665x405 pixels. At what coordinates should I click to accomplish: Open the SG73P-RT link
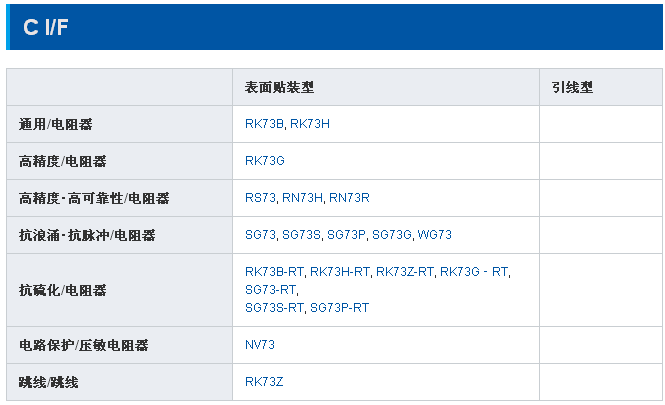340,308
